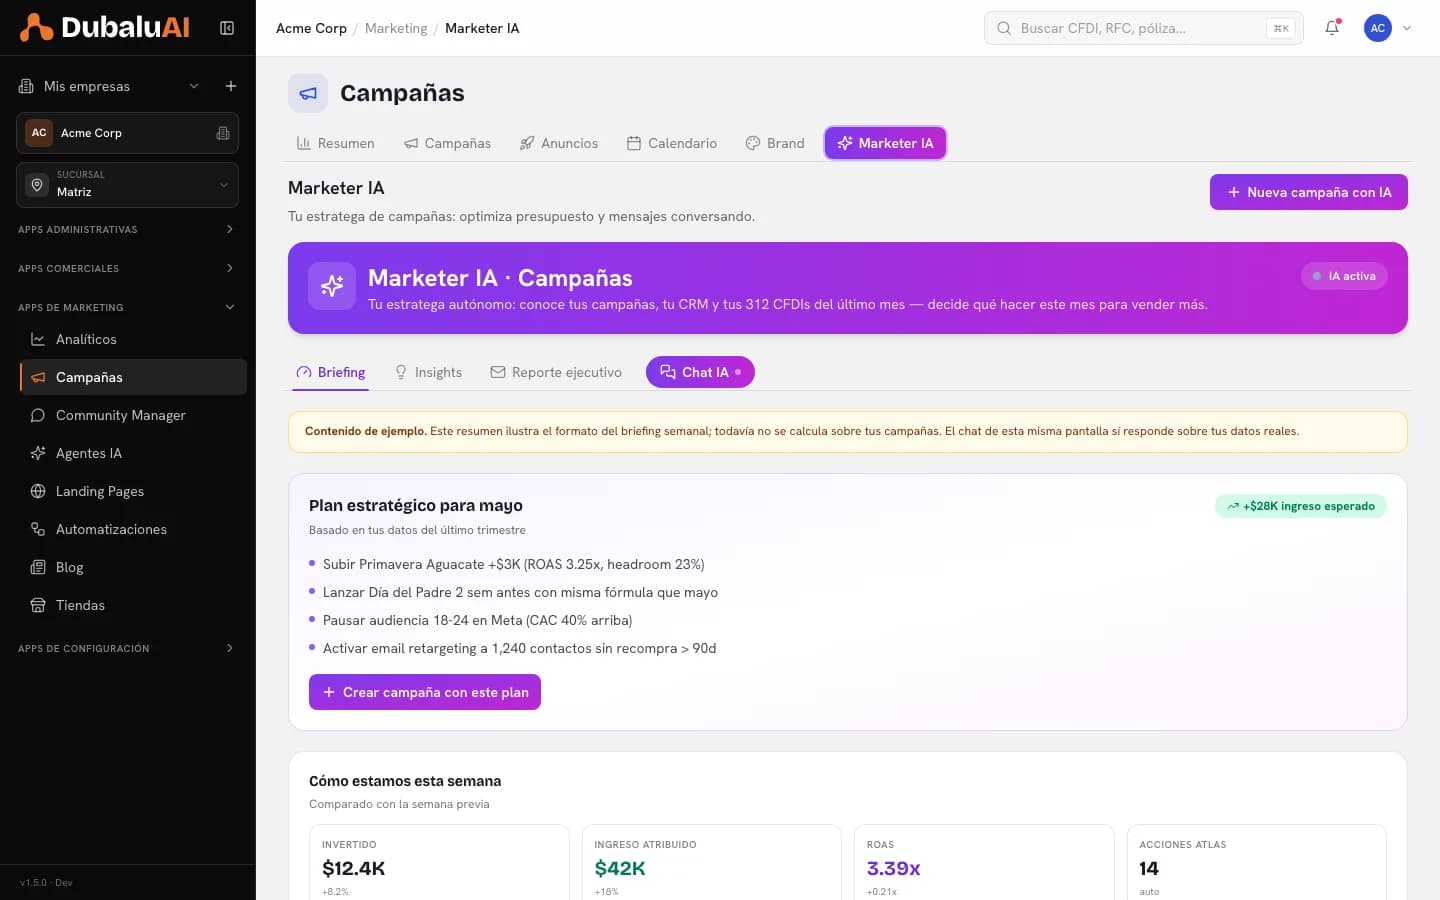
Task: Open Reporte ejecutivo sub-tab
Action: click(x=556, y=372)
